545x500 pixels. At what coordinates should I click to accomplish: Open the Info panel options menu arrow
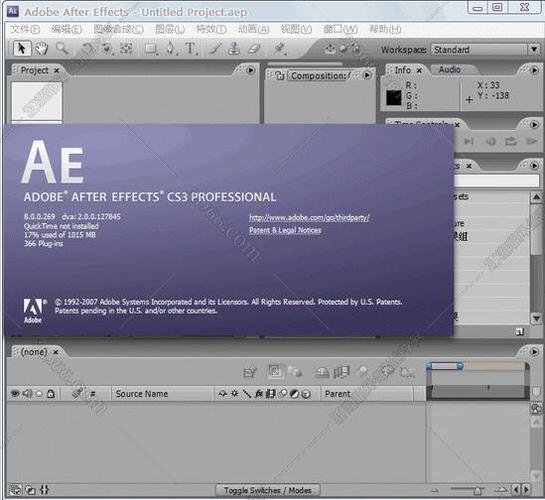tap(535, 70)
